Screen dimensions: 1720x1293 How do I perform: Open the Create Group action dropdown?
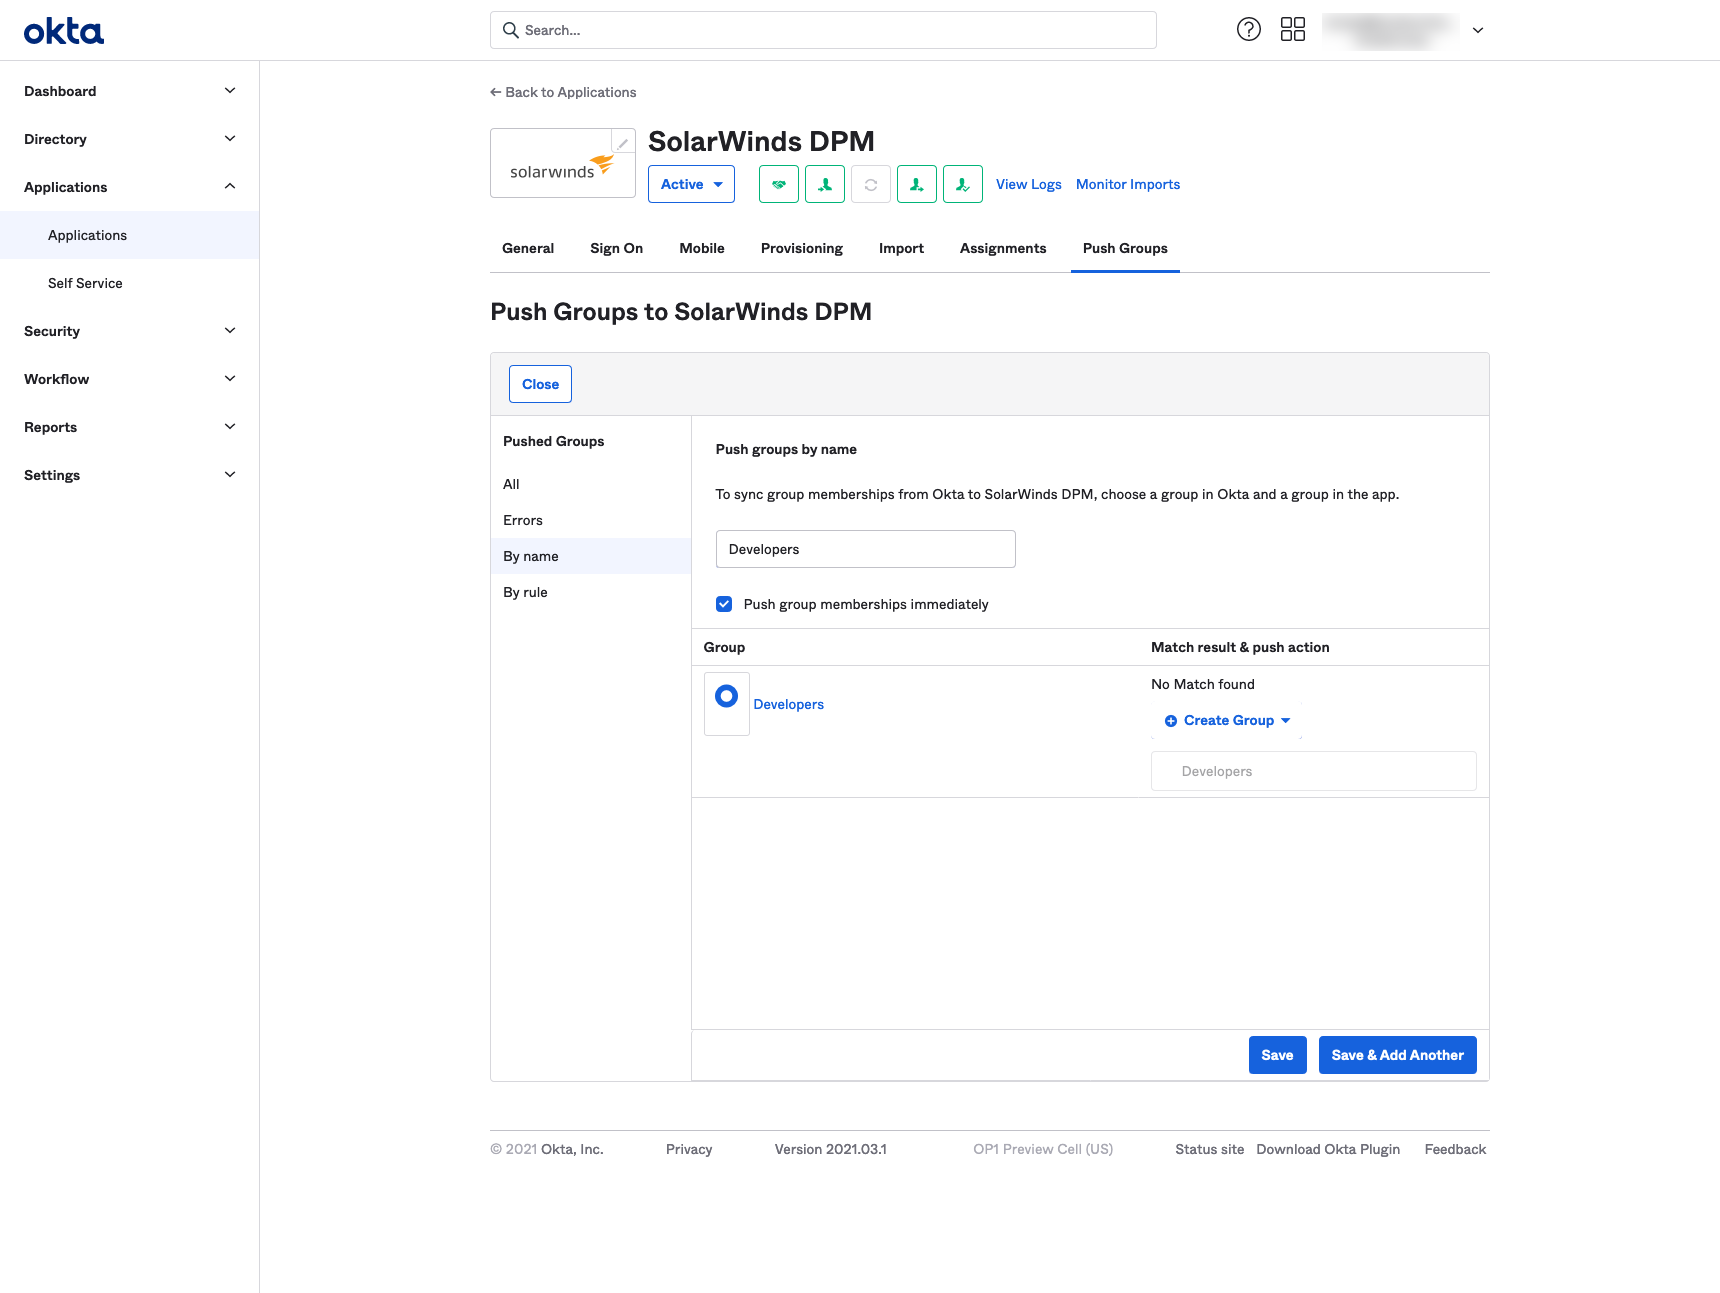1227,721
